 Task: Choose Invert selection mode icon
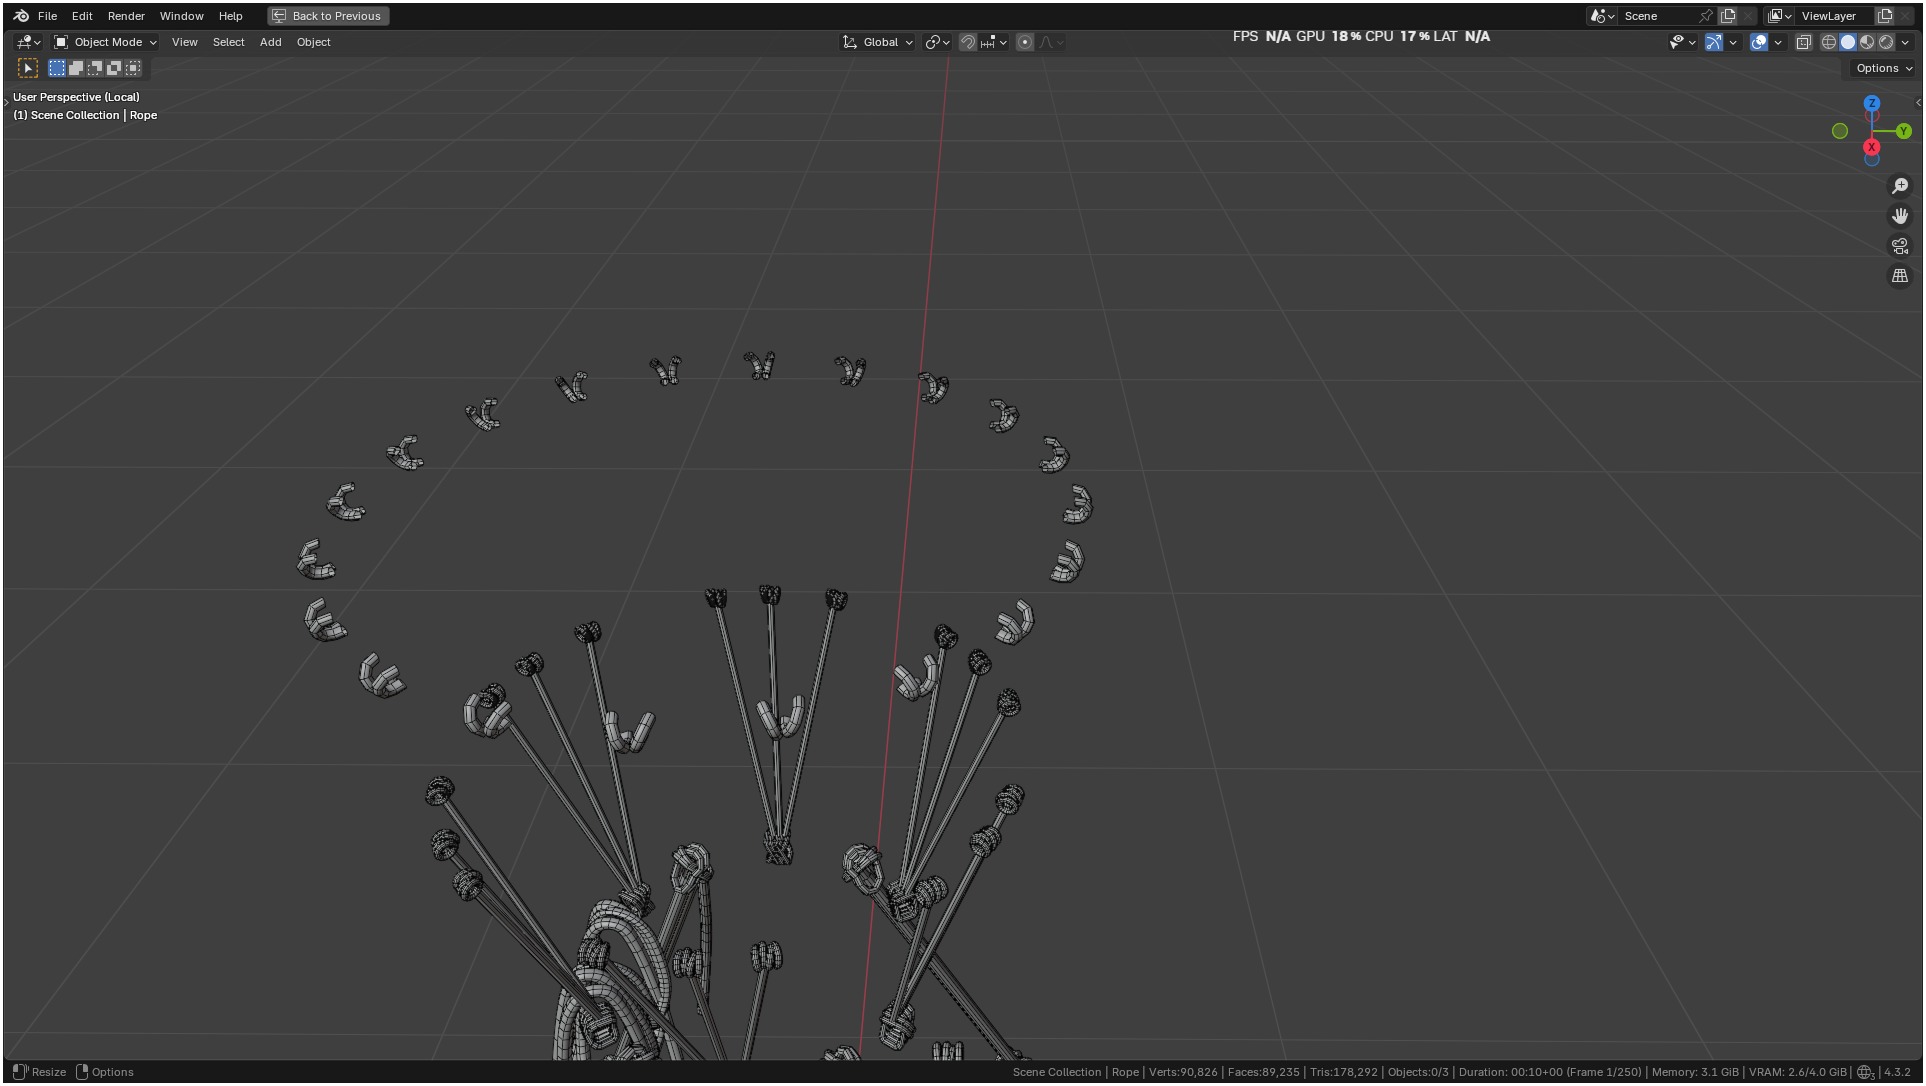(114, 68)
